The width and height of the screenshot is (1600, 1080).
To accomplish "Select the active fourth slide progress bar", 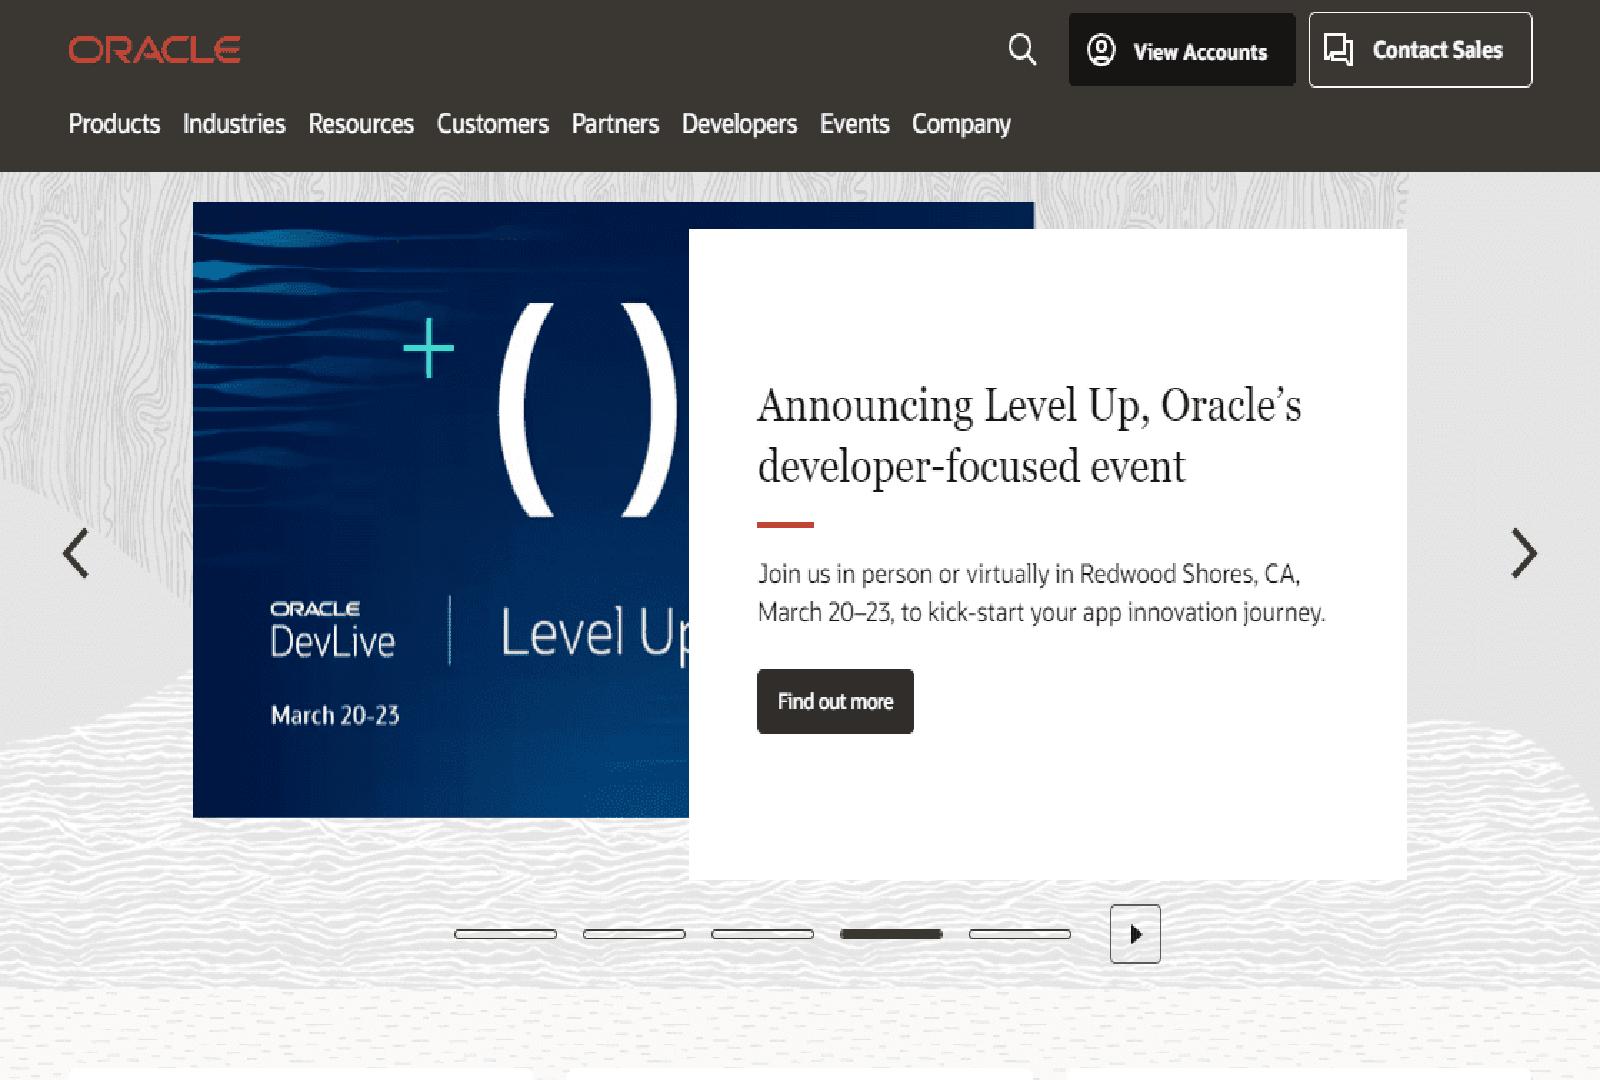I will (893, 934).
